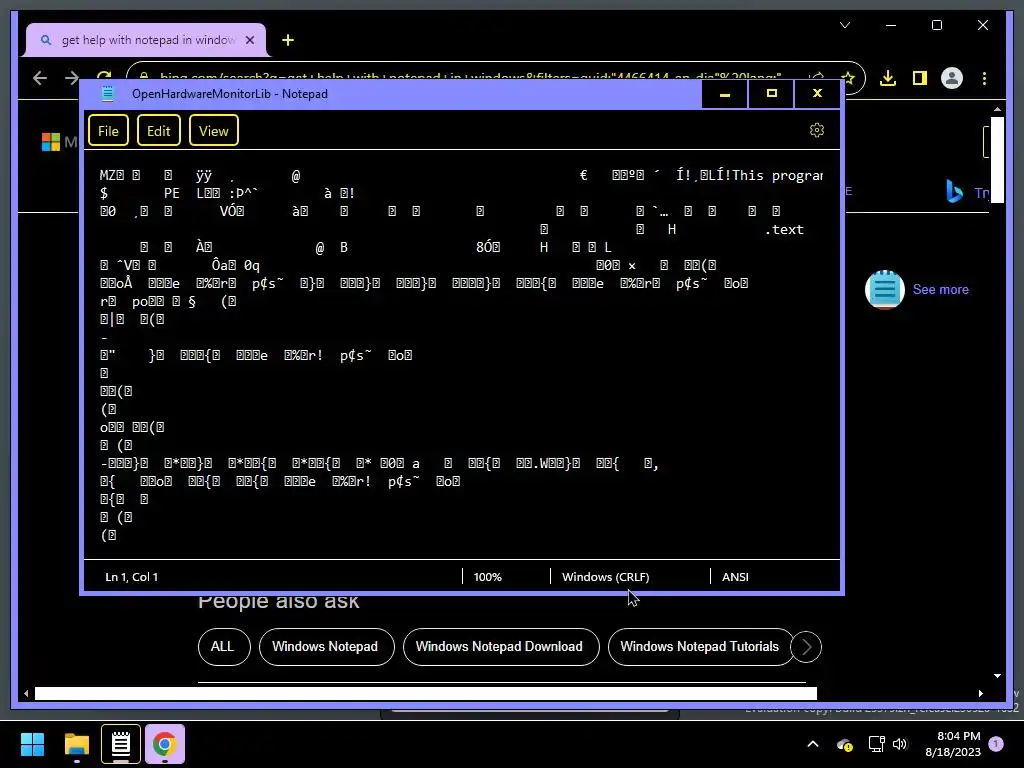
Task: Open the Windows Start menu
Action: point(32,744)
